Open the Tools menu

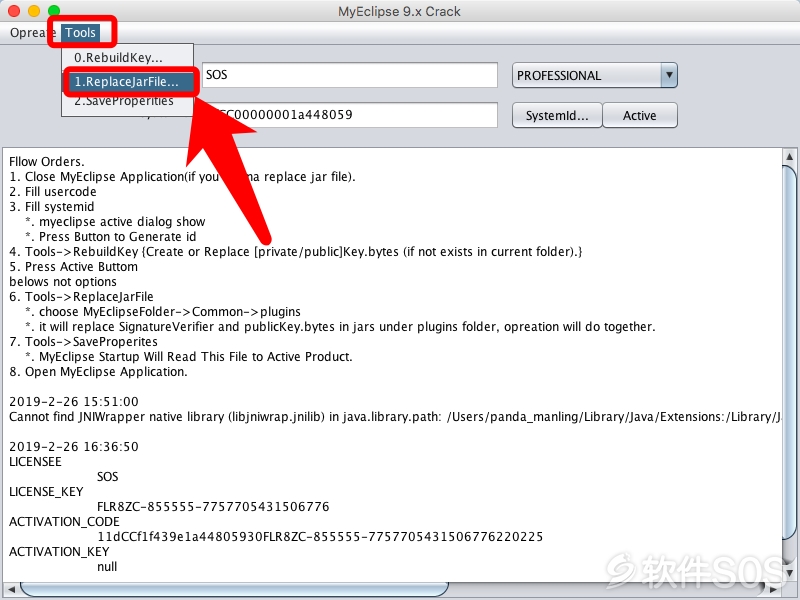click(80, 33)
